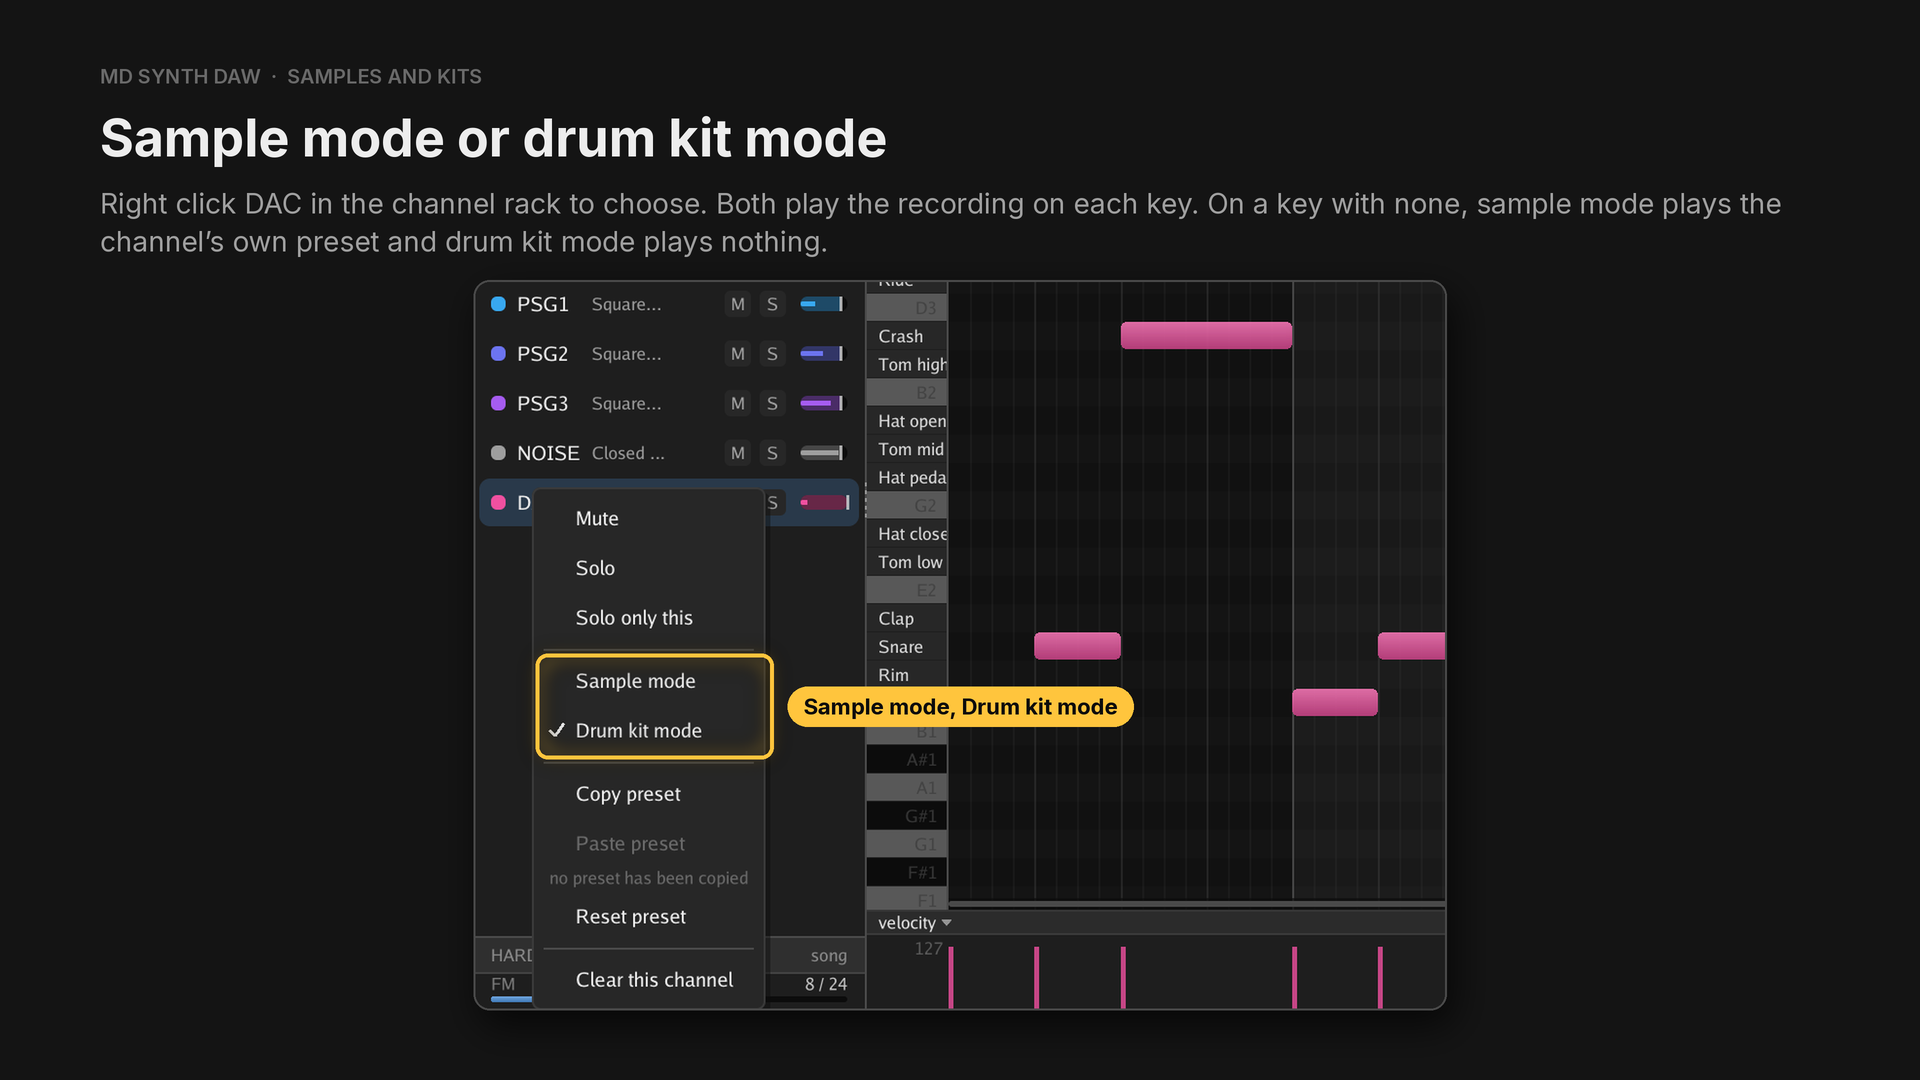Mute the PSG2 channel with M
Screen dimensions: 1920x1080
coord(738,354)
